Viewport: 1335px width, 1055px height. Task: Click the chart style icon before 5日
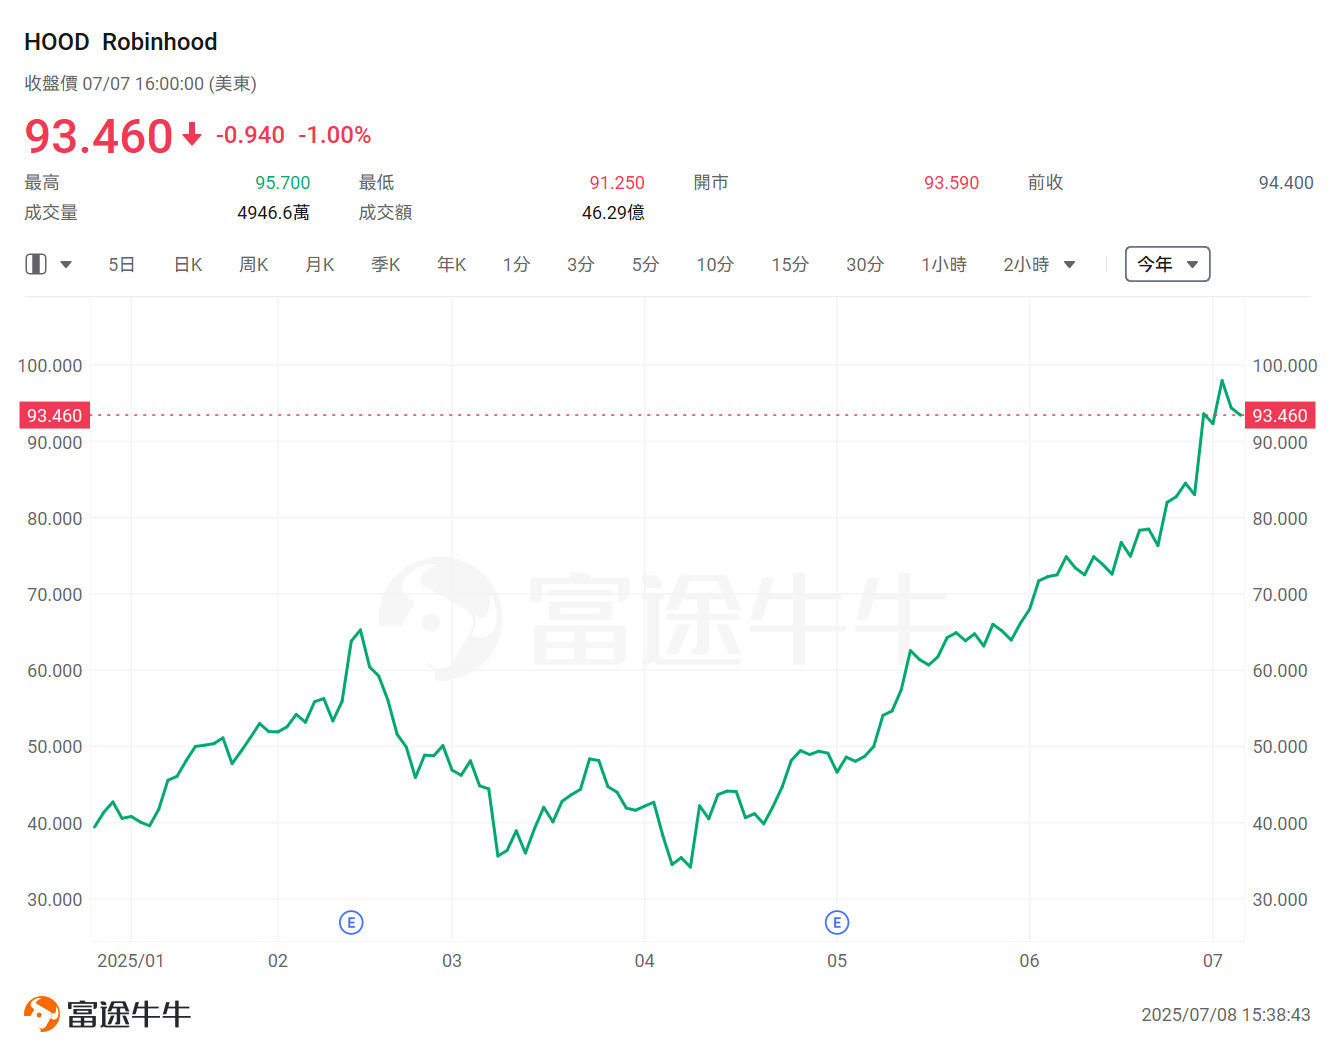click(36, 264)
